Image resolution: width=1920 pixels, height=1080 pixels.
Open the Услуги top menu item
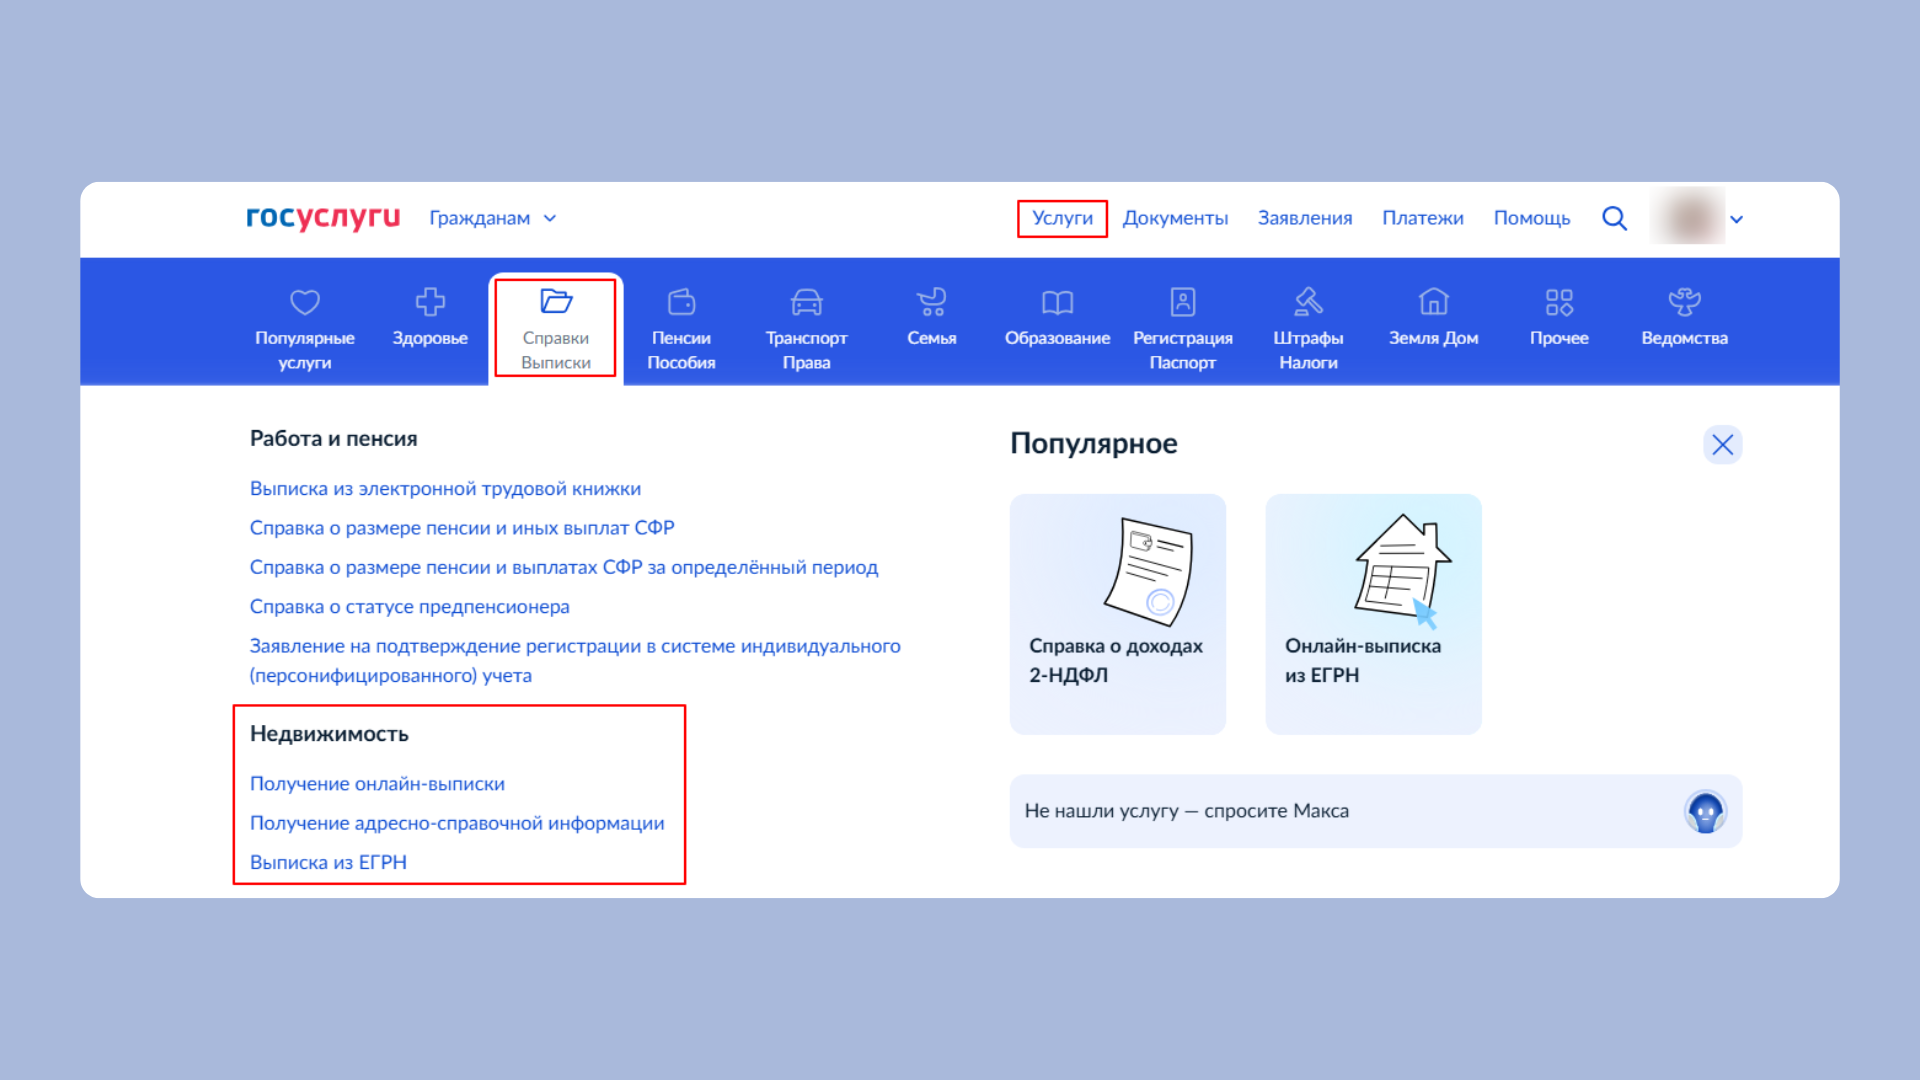(x=1062, y=218)
